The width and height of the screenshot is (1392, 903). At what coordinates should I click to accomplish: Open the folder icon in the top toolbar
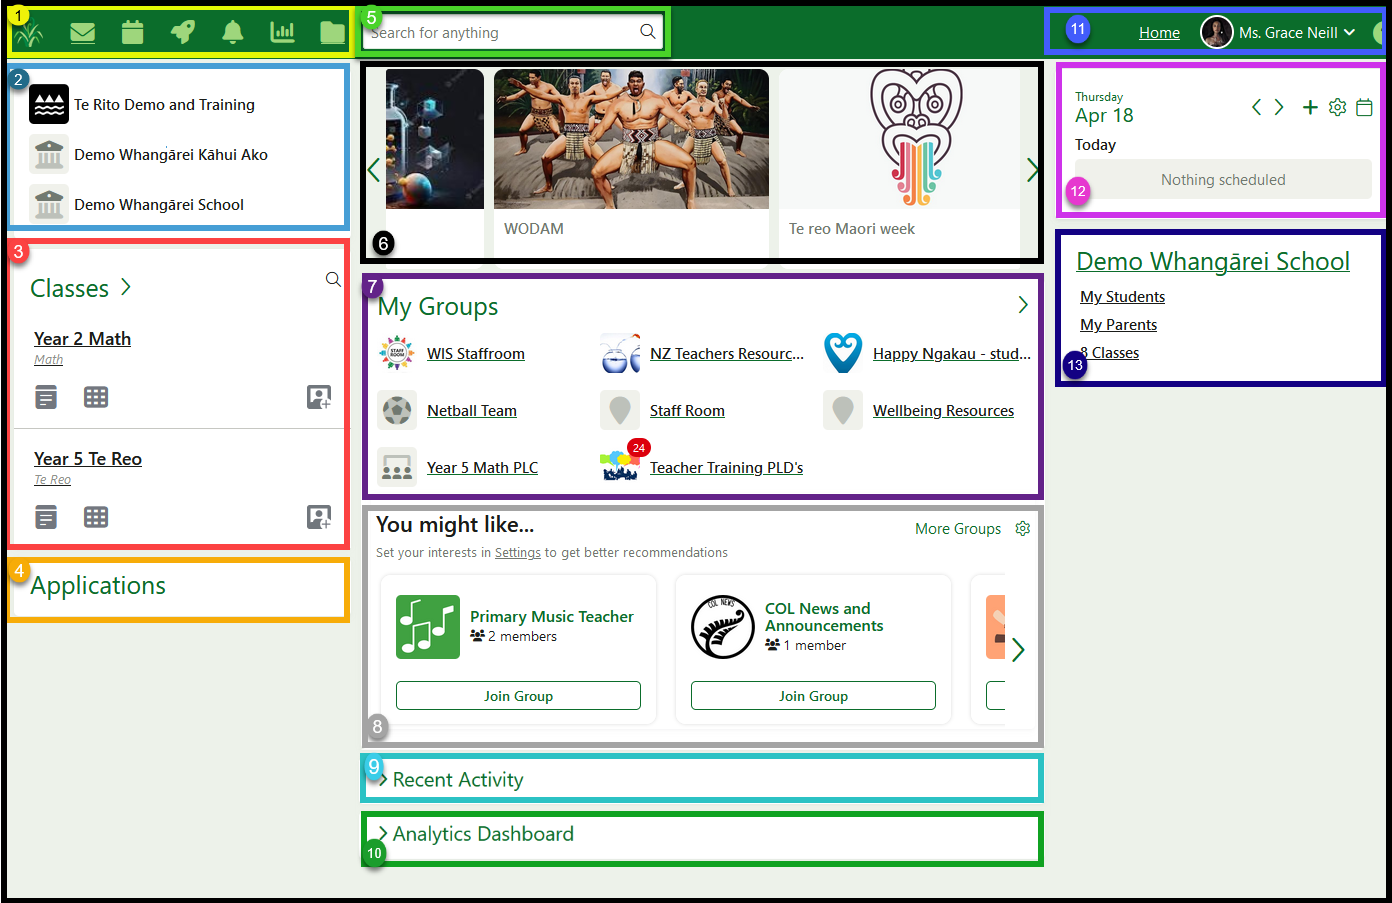pyautogui.click(x=332, y=32)
